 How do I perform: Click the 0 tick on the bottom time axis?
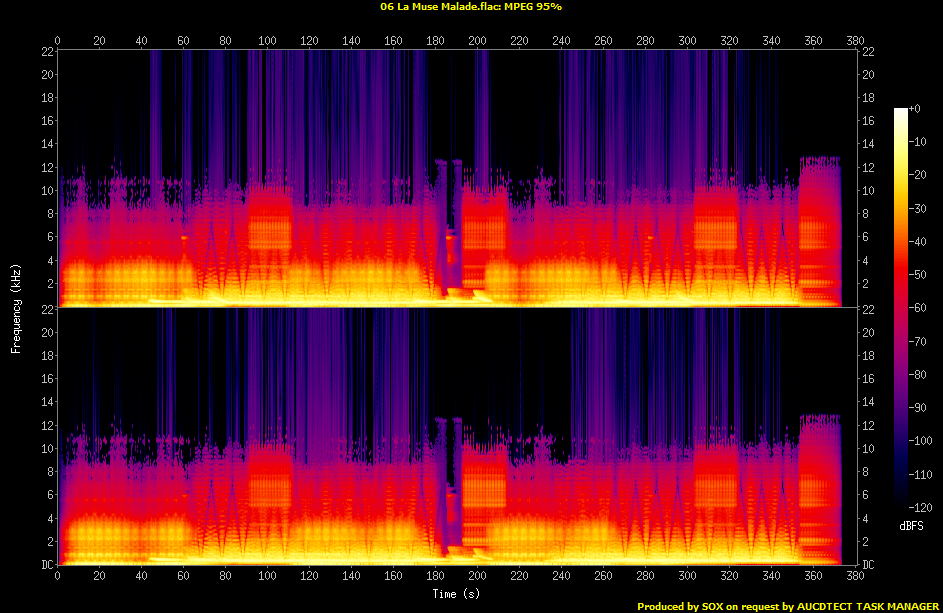[x=58, y=577]
